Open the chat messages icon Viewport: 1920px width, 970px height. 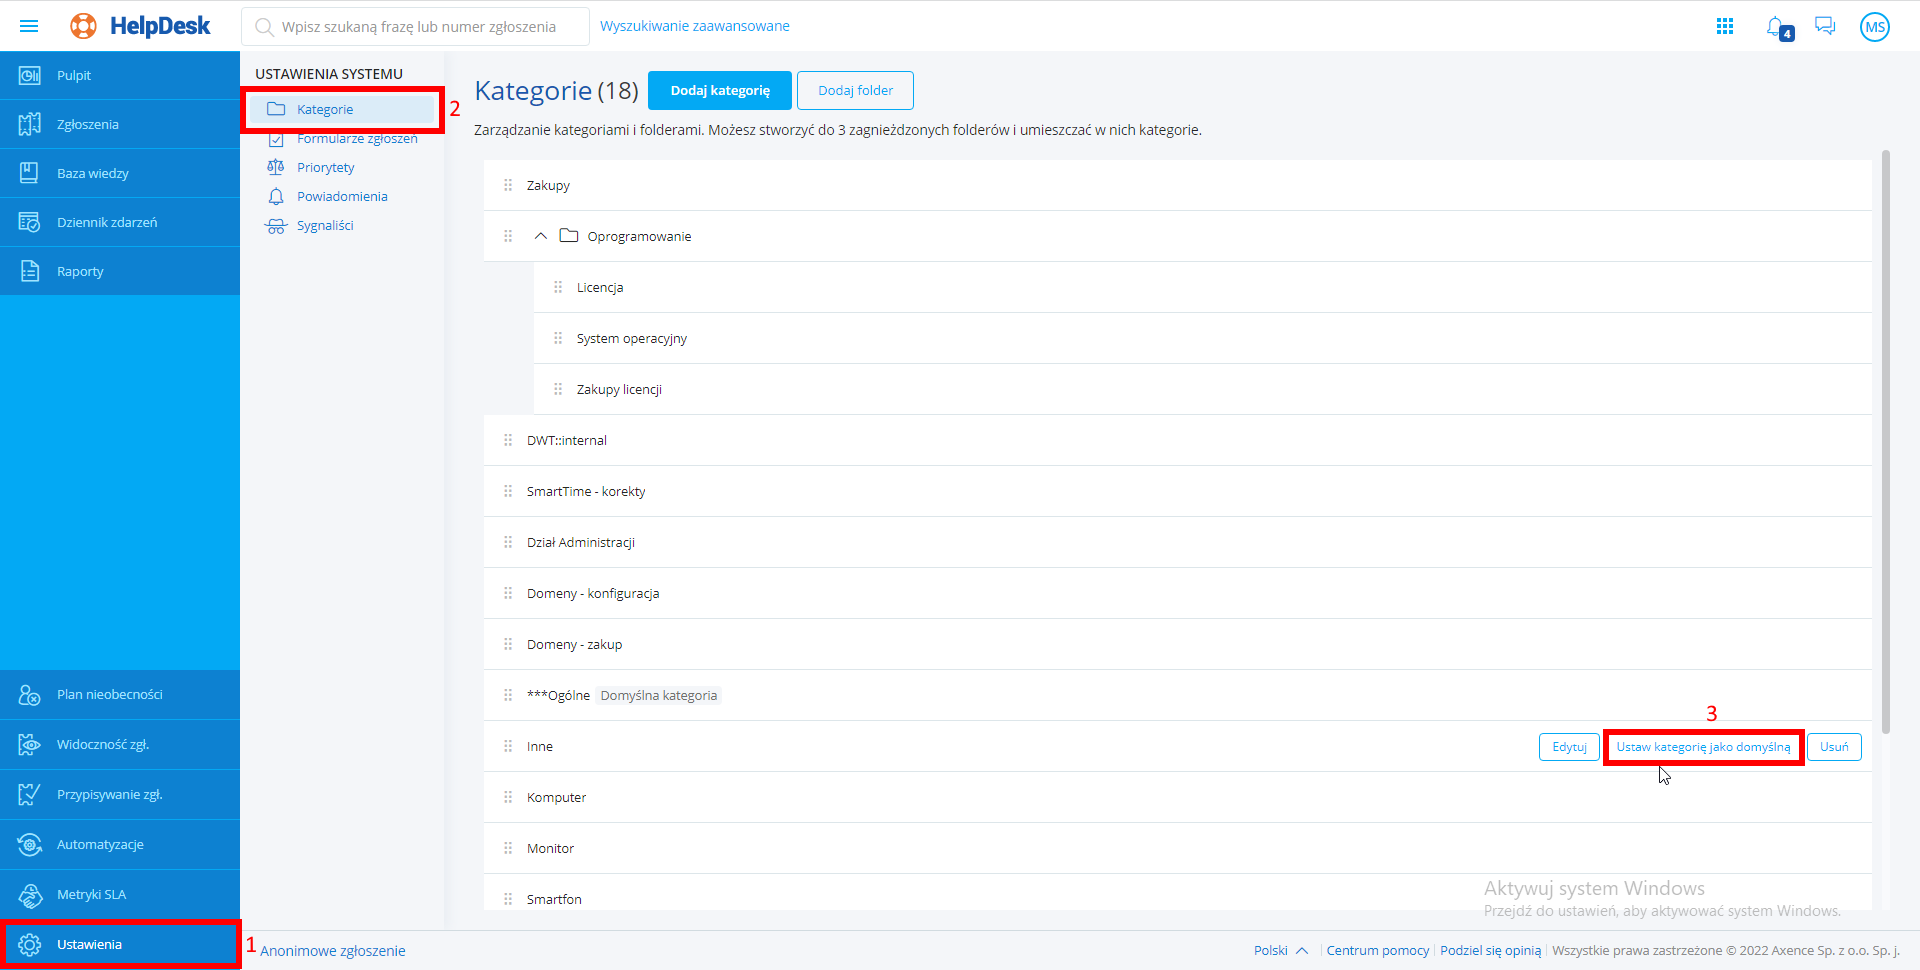click(1825, 26)
